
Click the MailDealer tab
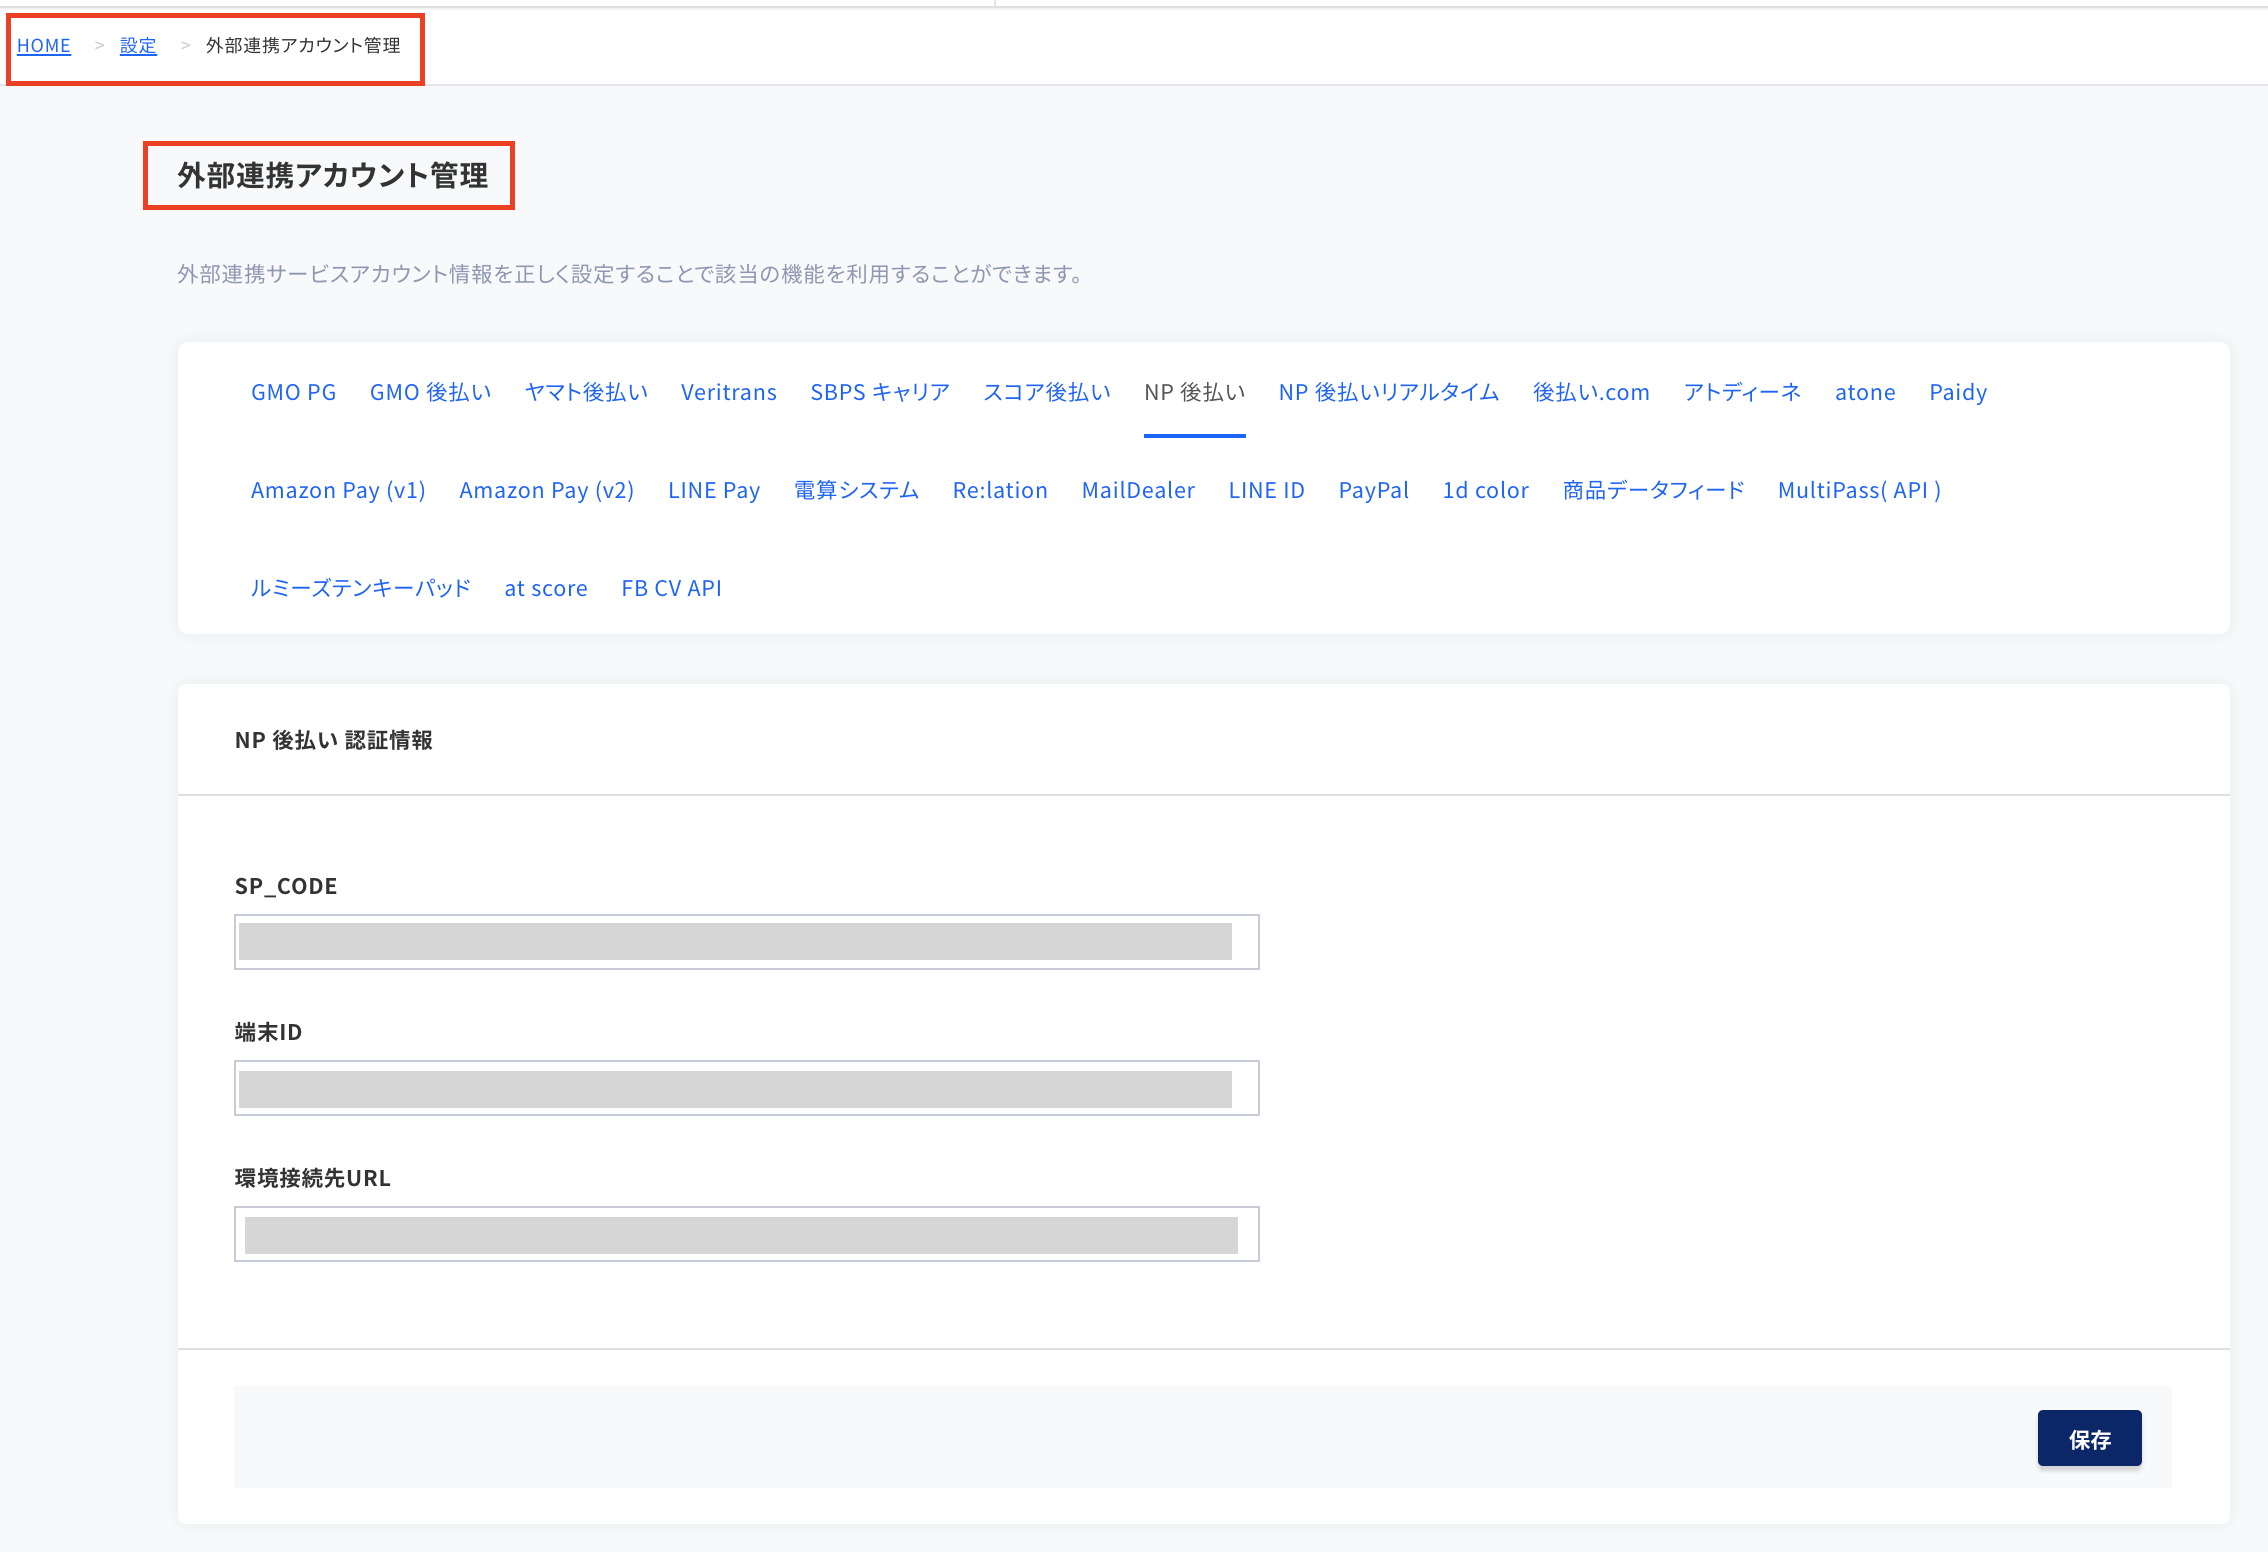1139,489
